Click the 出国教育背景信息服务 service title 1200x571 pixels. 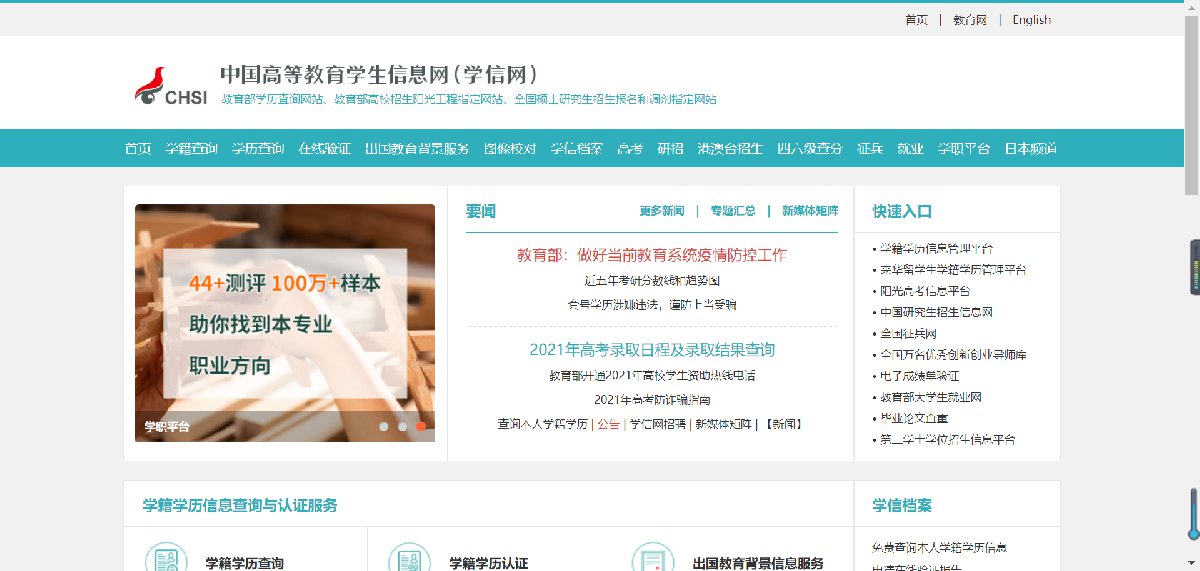click(758, 563)
